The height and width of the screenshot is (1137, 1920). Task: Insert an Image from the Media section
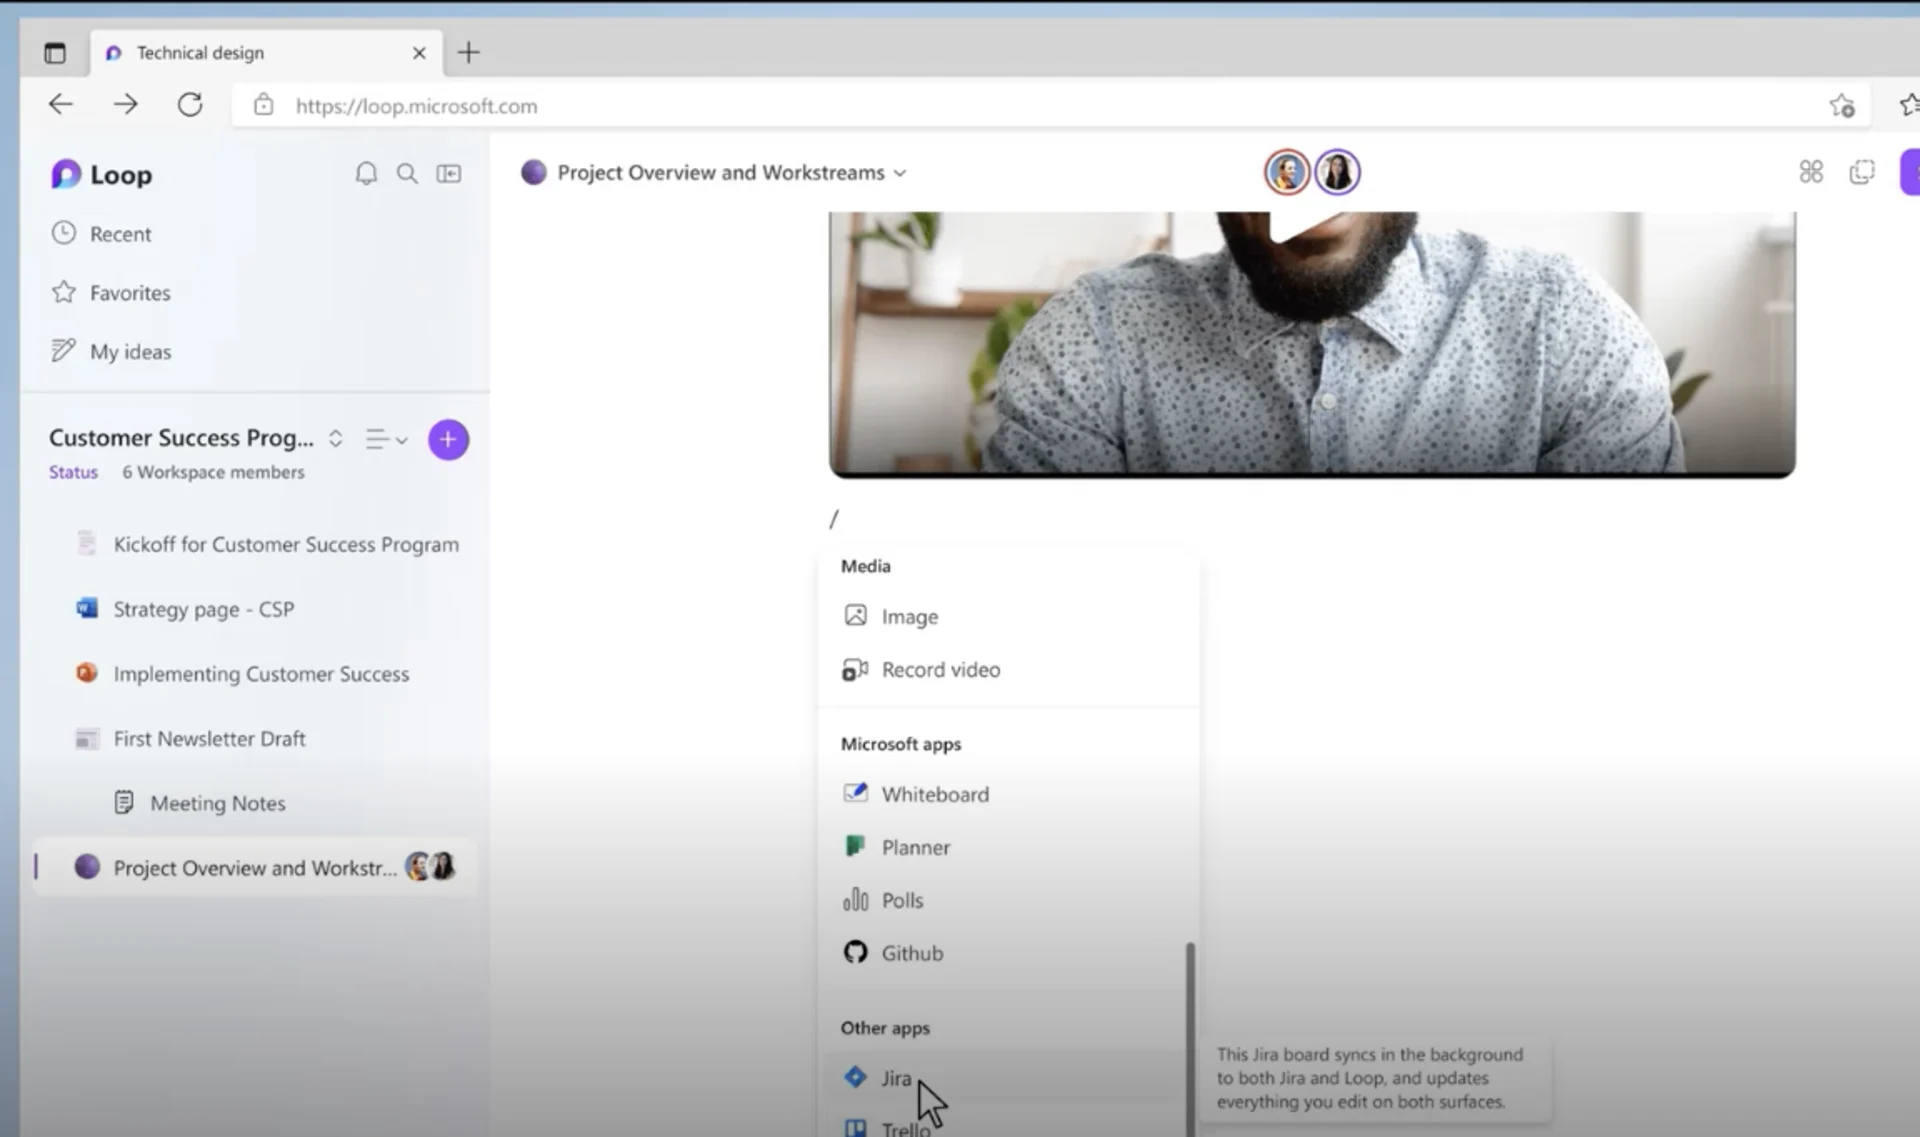tap(908, 616)
